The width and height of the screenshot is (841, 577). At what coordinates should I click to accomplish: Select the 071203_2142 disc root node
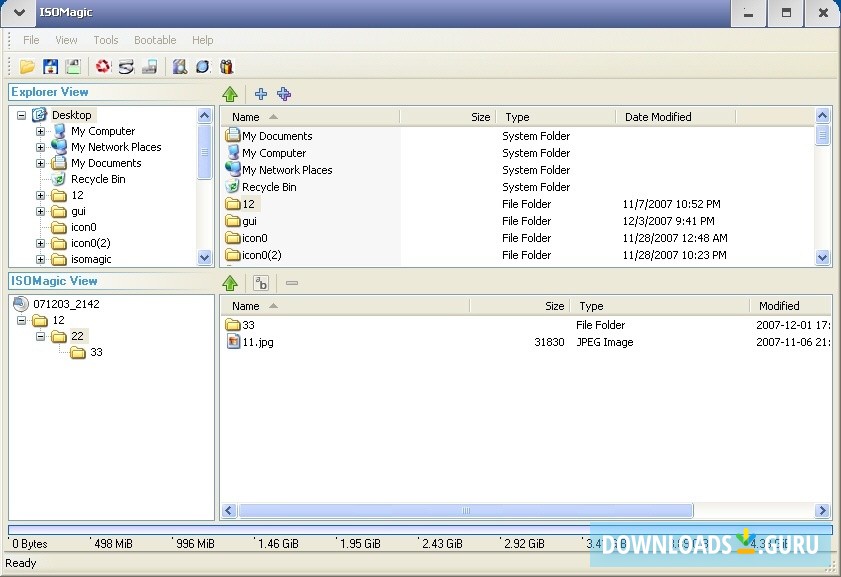65,304
